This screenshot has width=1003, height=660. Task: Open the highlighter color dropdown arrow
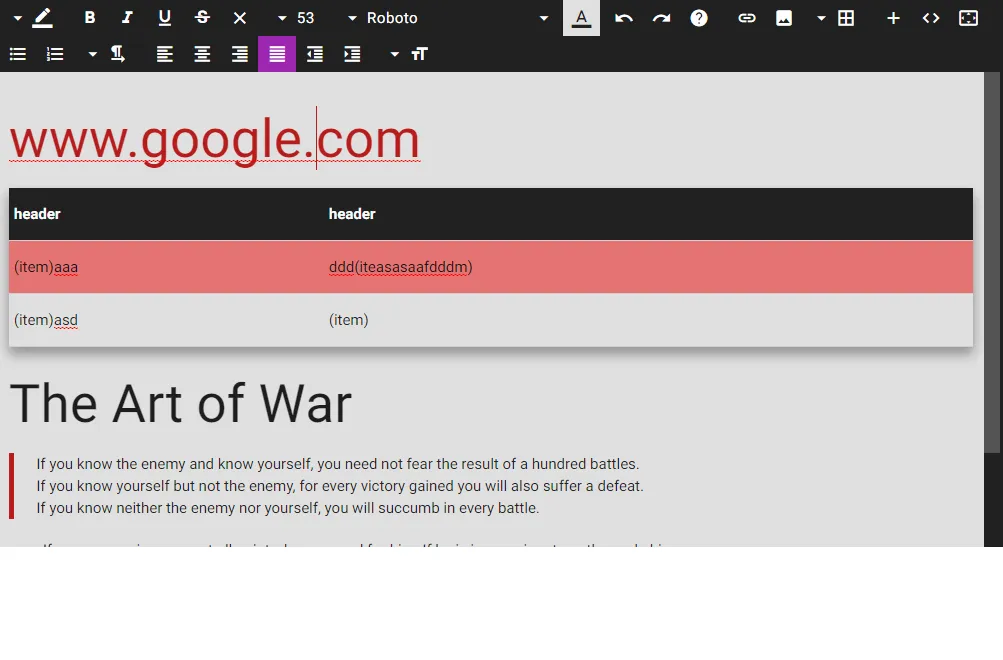[x=18, y=18]
